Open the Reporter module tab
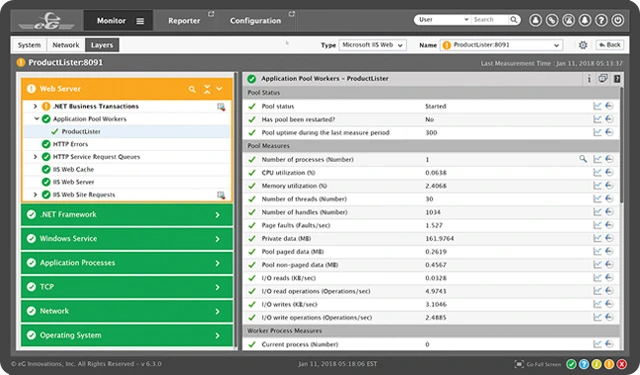 [x=184, y=21]
